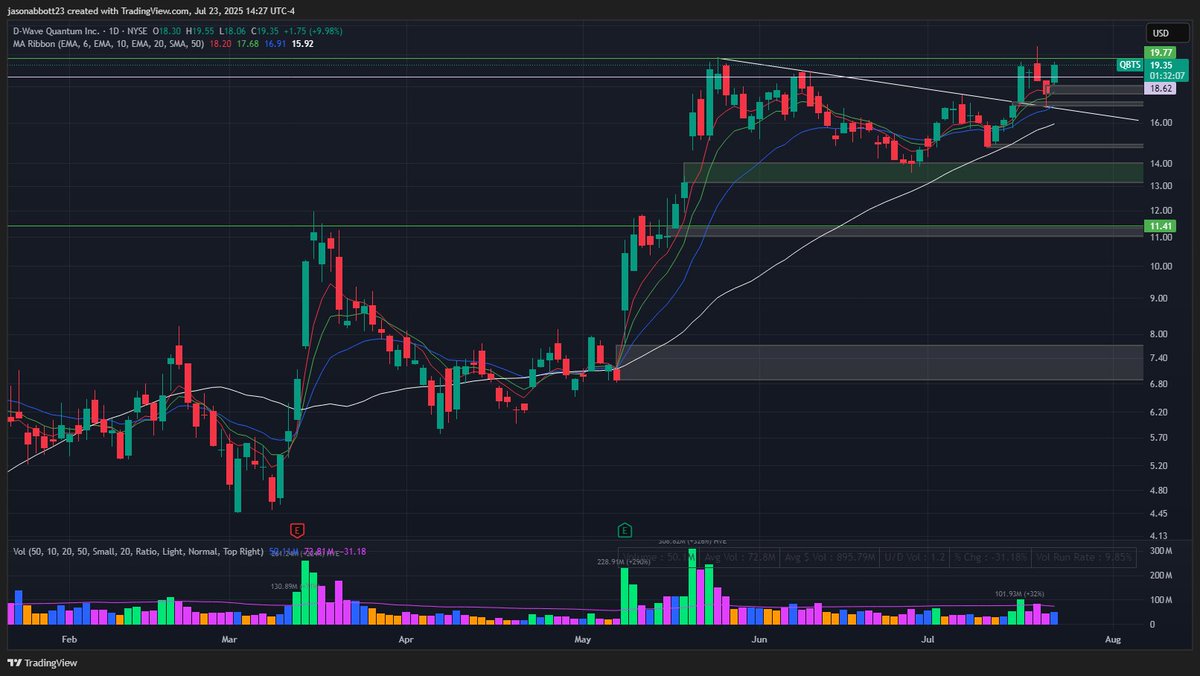
Task: Click the QBTS symbol tag on price axis
Action: click(1130, 65)
